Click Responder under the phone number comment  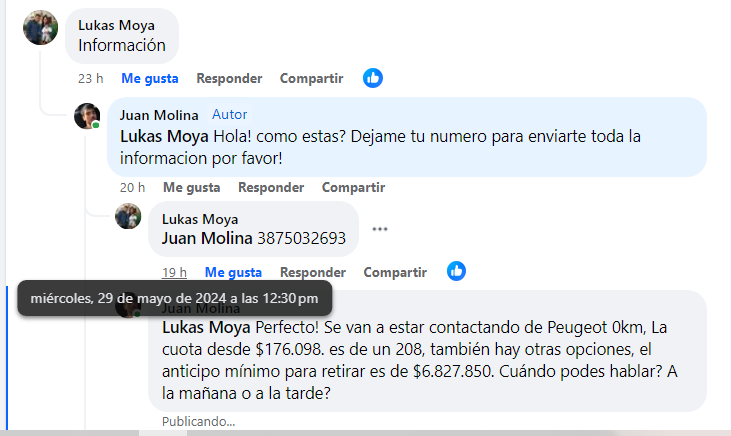(313, 272)
